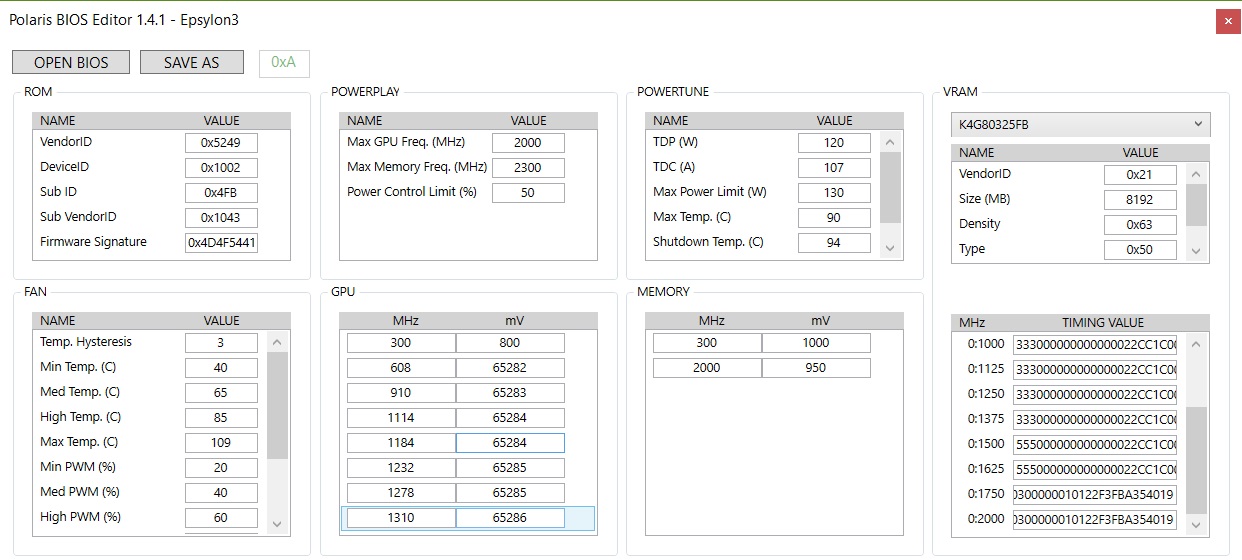Click the SAVE AS button

pos(191,62)
